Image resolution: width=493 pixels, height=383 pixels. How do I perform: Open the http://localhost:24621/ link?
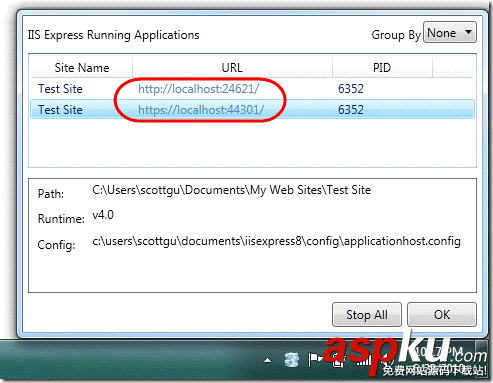point(198,89)
